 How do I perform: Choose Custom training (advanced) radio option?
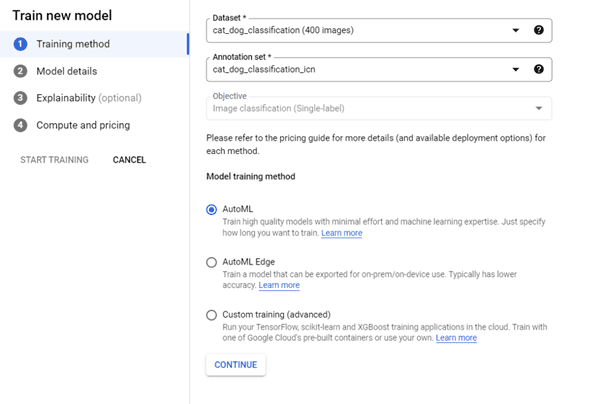211,315
